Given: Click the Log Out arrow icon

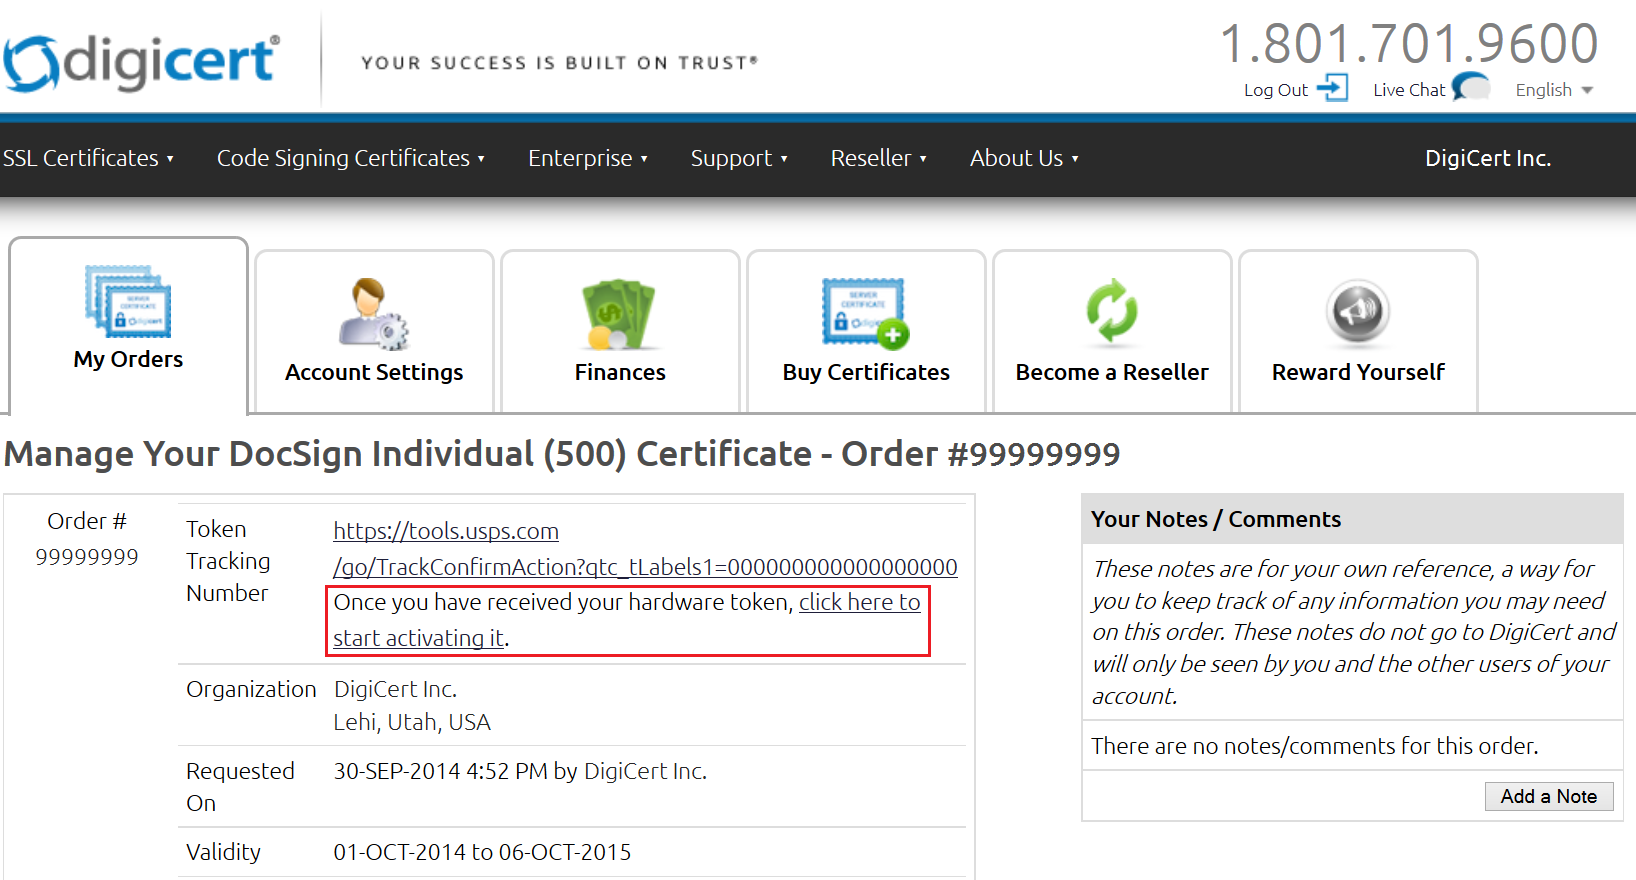Looking at the screenshot, I should tap(1332, 88).
